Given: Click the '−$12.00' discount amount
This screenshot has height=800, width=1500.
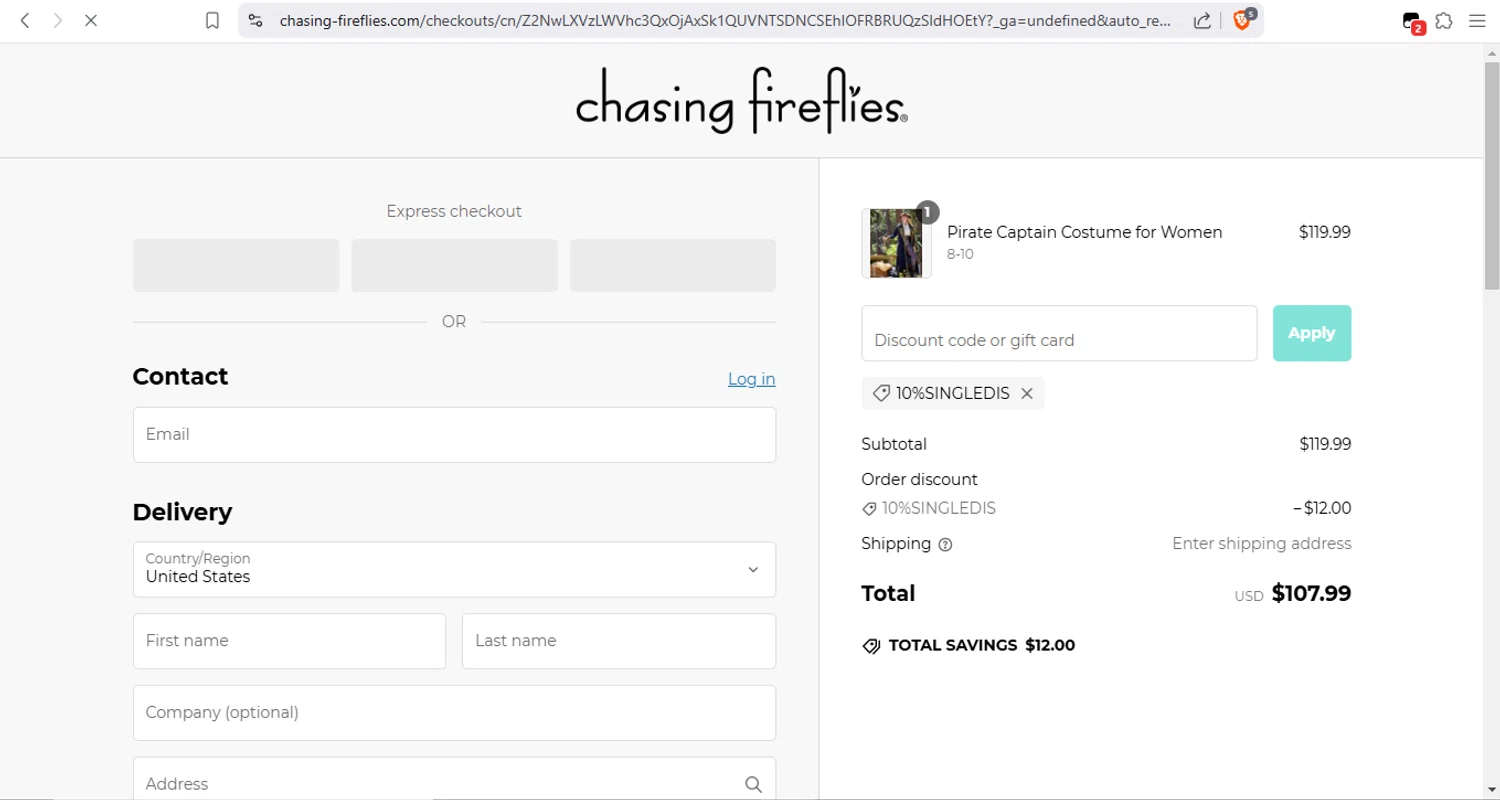Looking at the screenshot, I should (x=1321, y=508).
